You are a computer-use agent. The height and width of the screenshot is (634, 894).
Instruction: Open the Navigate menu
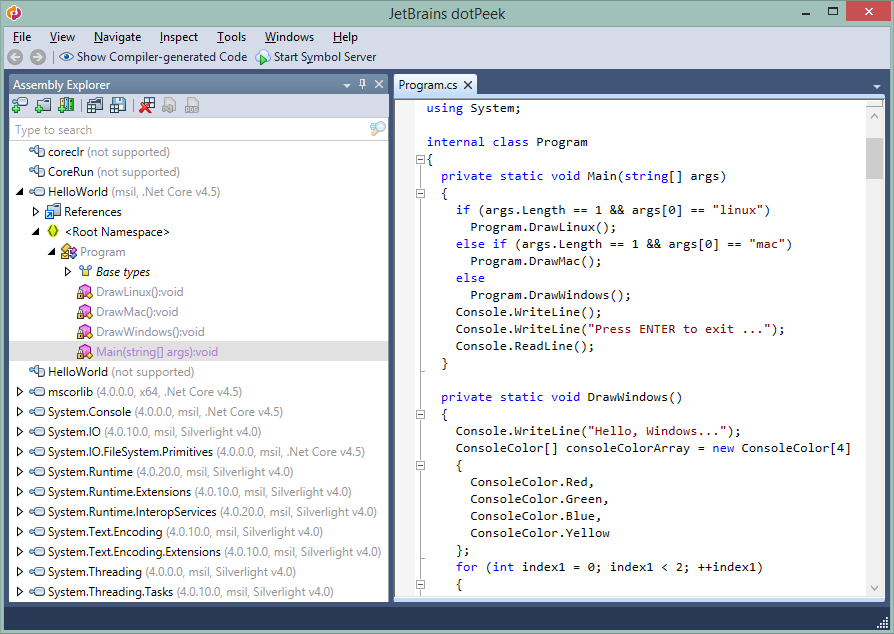pyautogui.click(x=117, y=37)
